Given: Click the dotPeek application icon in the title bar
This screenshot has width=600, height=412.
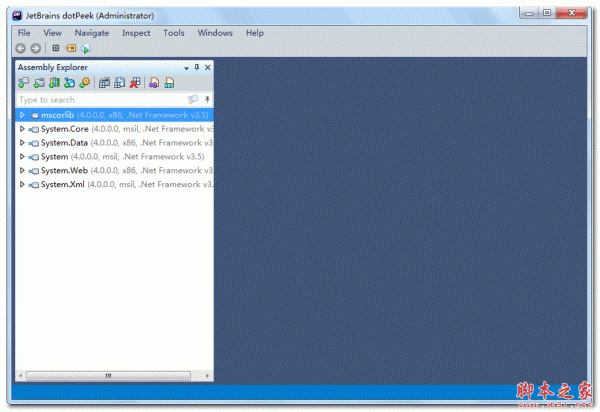Looking at the screenshot, I should coord(17,15).
